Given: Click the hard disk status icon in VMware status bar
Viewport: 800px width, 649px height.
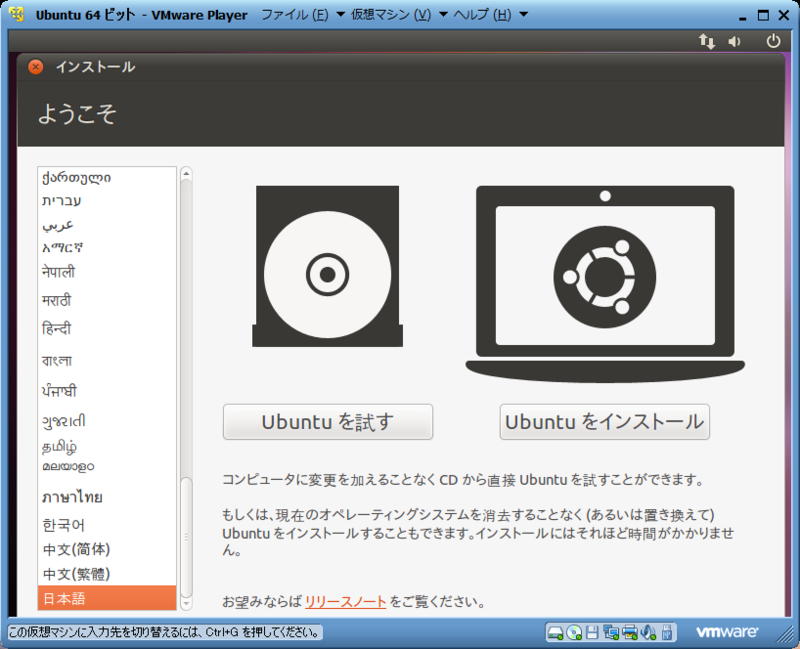Looking at the screenshot, I should pos(555,632).
